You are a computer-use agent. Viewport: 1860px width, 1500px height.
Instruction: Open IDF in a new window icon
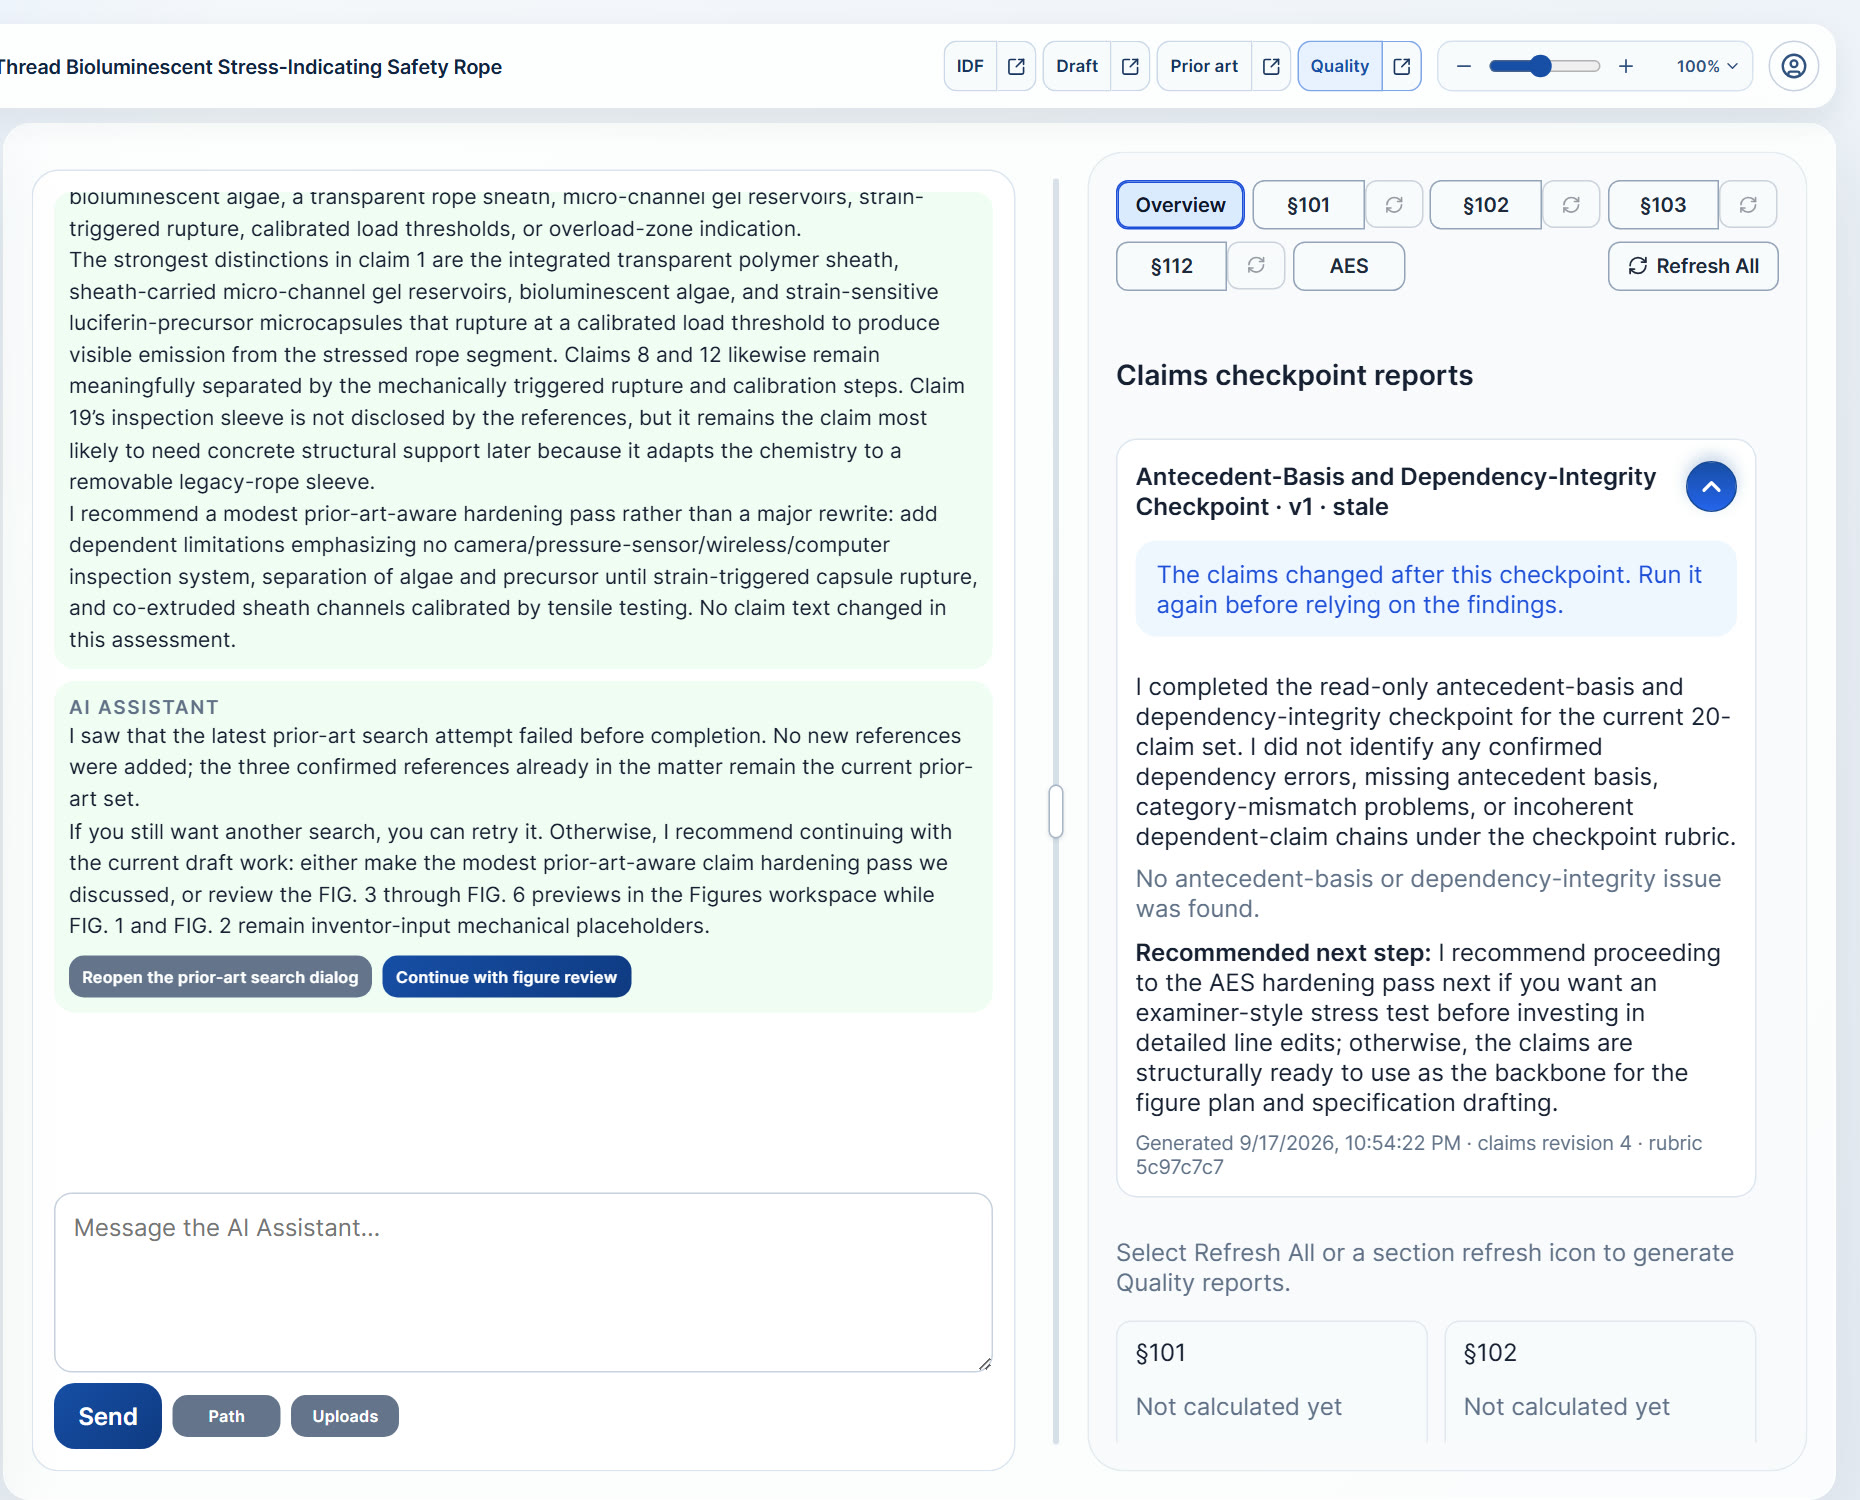coord(1016,66)
